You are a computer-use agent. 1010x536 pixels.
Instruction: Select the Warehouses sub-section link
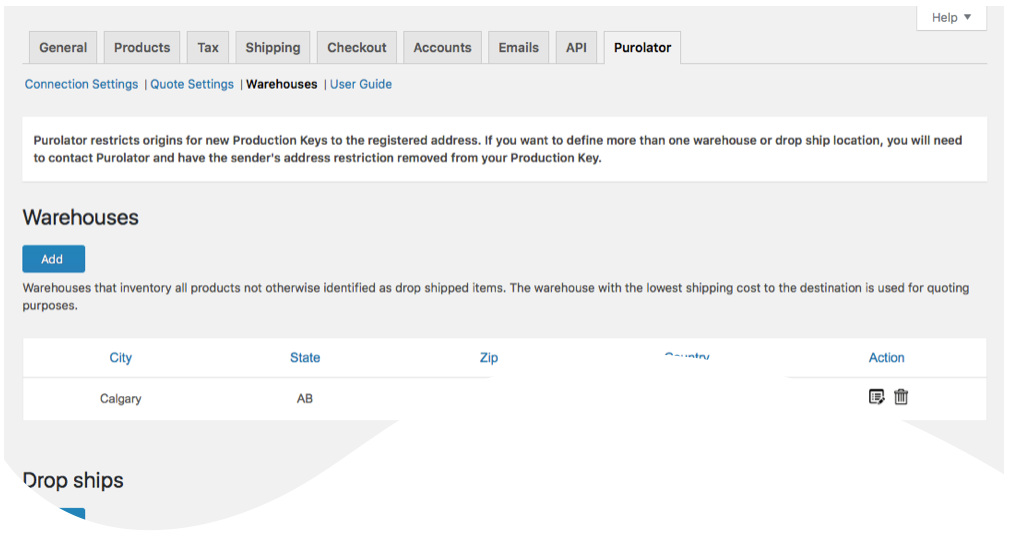[281, 84]
